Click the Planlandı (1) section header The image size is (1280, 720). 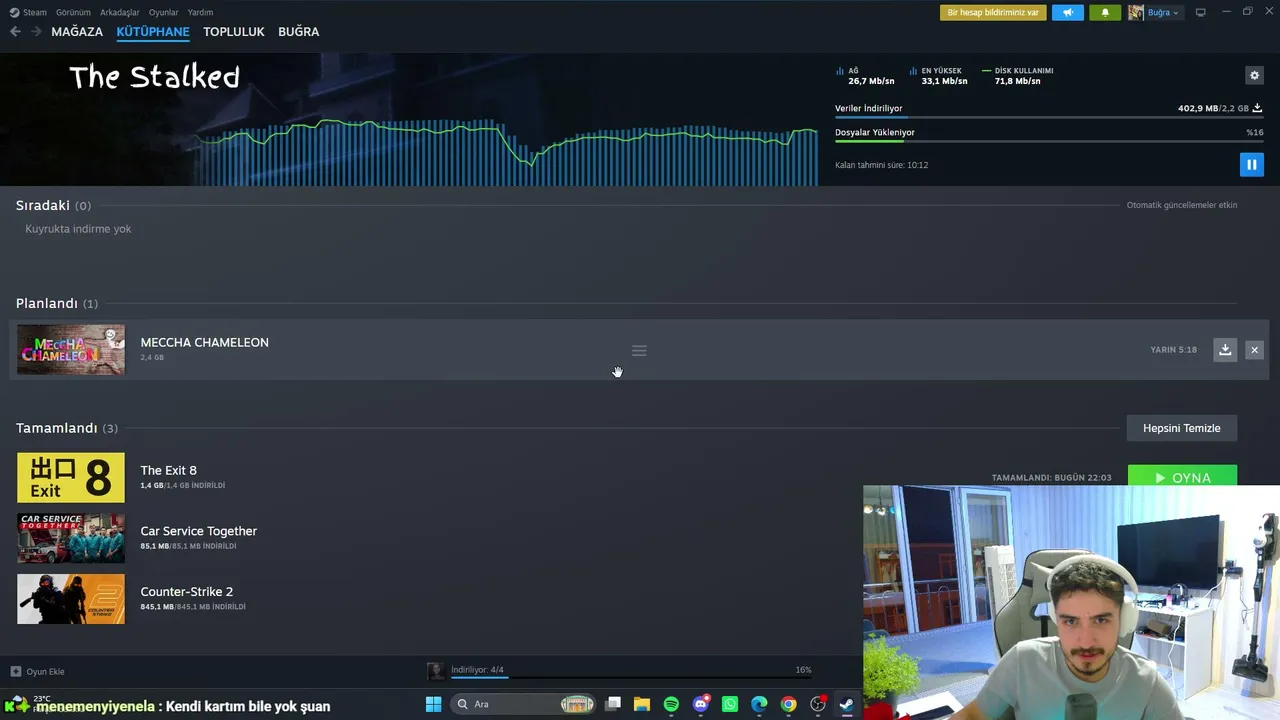[57, 303]
